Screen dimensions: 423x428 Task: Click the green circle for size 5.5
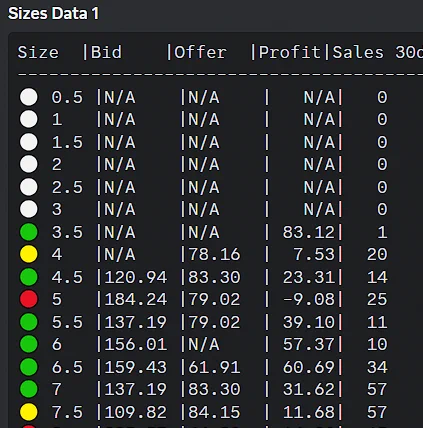29,322
